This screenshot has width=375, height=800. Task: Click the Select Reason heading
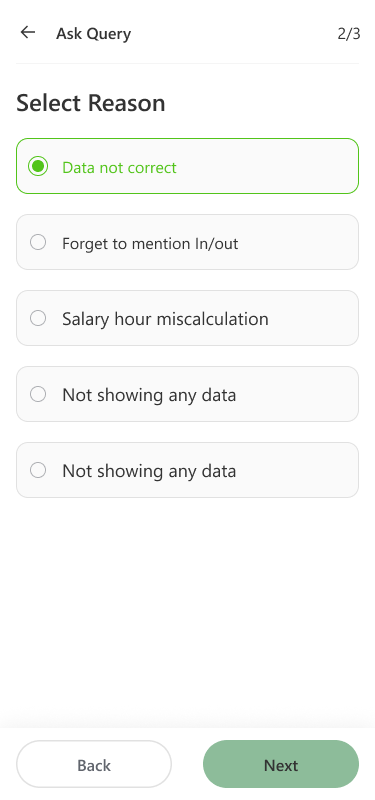91,103
